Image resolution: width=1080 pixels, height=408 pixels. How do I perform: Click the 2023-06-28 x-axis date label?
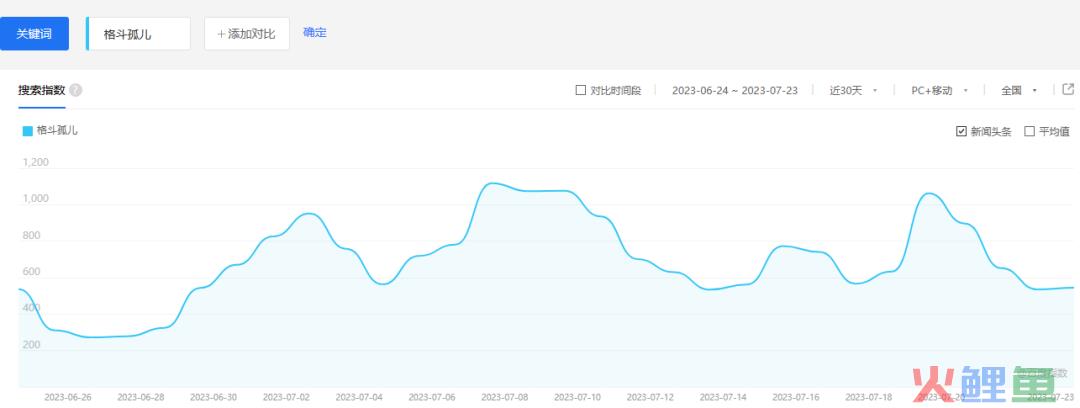(141, 398)
